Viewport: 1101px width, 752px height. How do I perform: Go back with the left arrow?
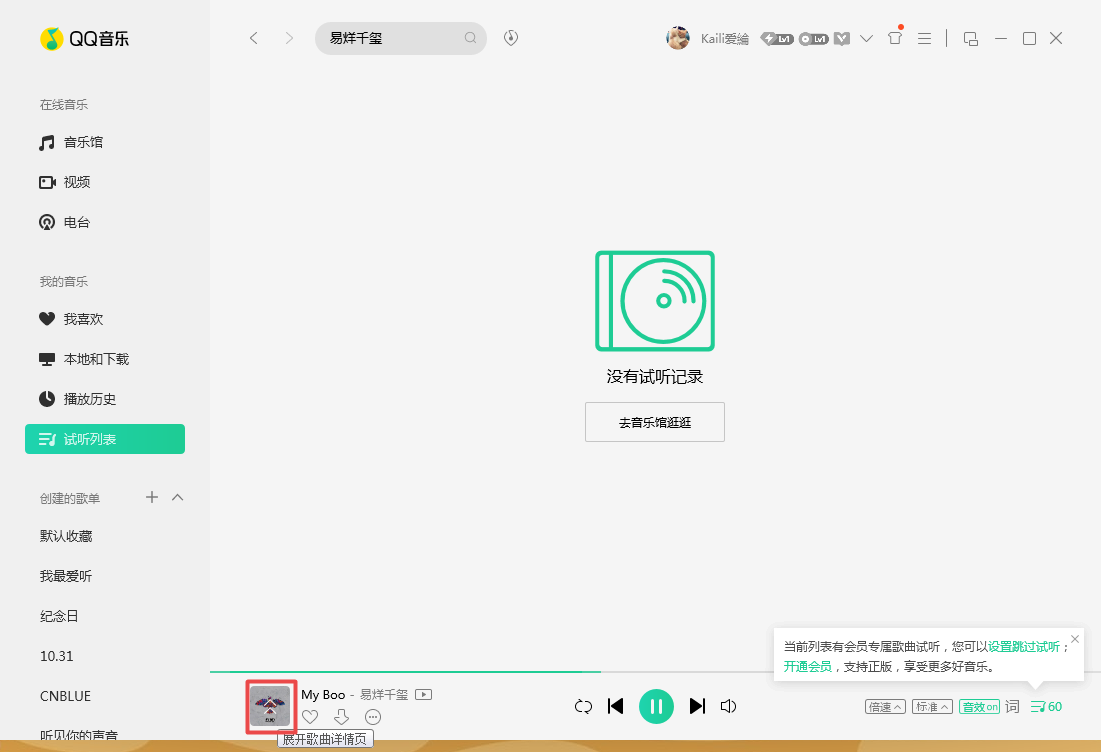[x=253, y=38]
